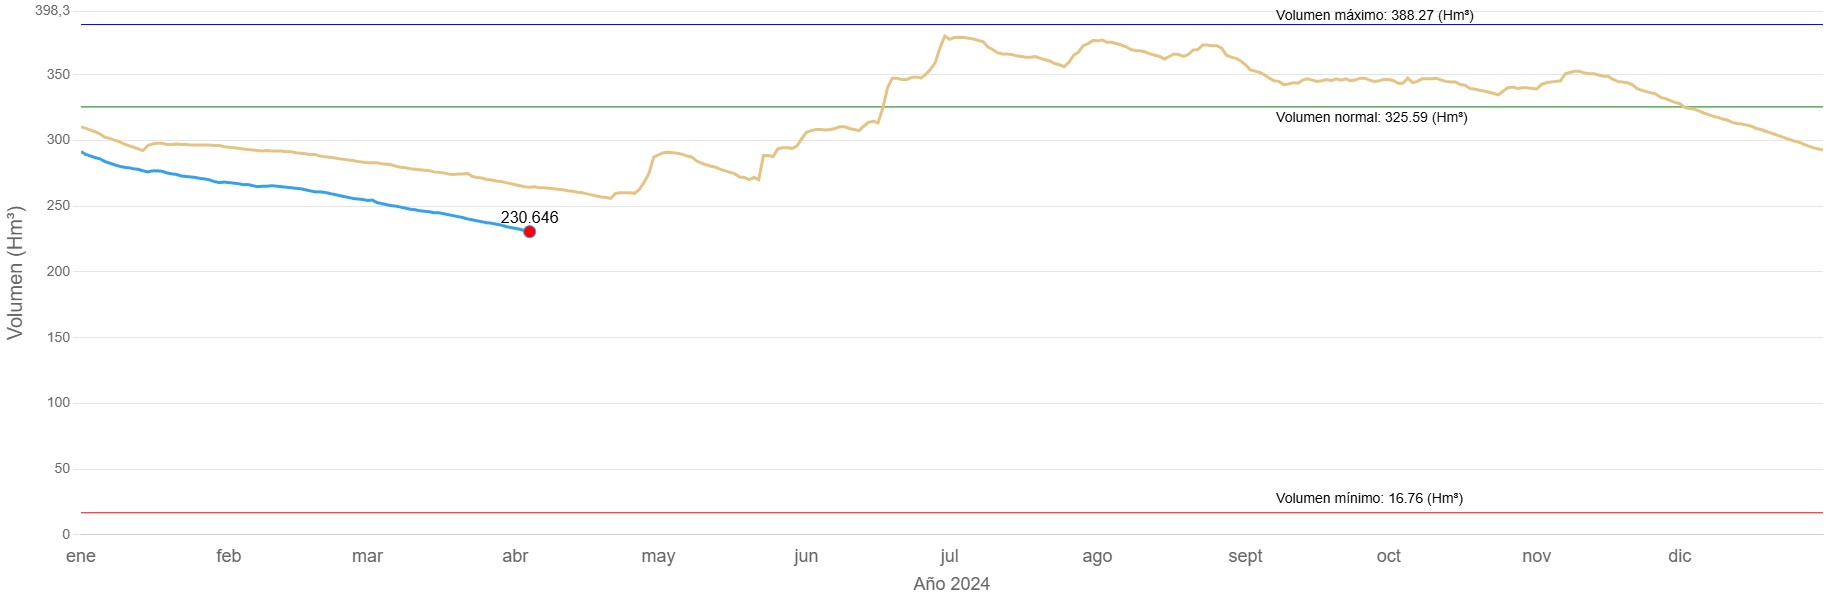Click the 0 y-axis tick label
This screenshot has width=1830, height=600.
pyautogui.click(x=66, y=534)
